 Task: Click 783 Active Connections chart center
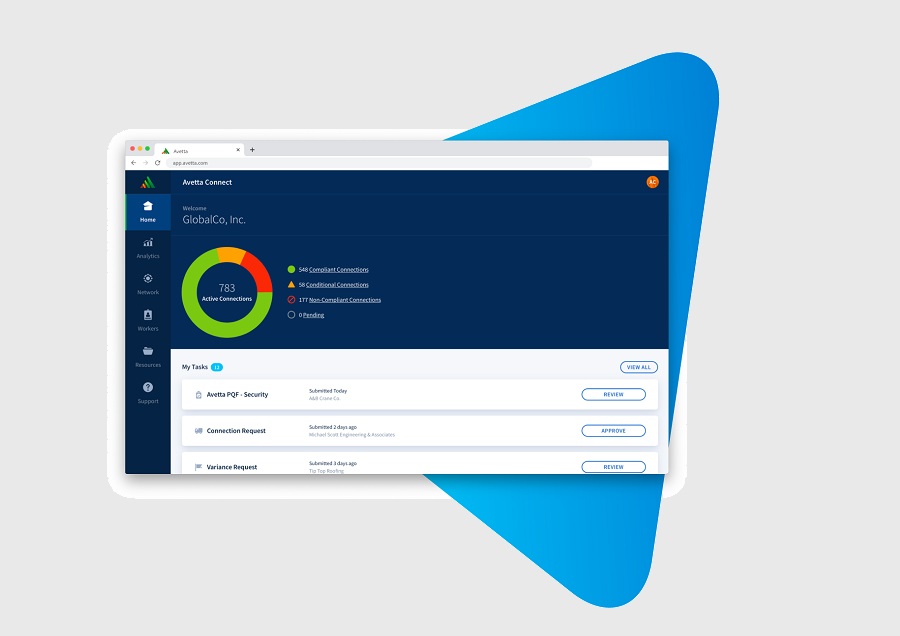227,292
